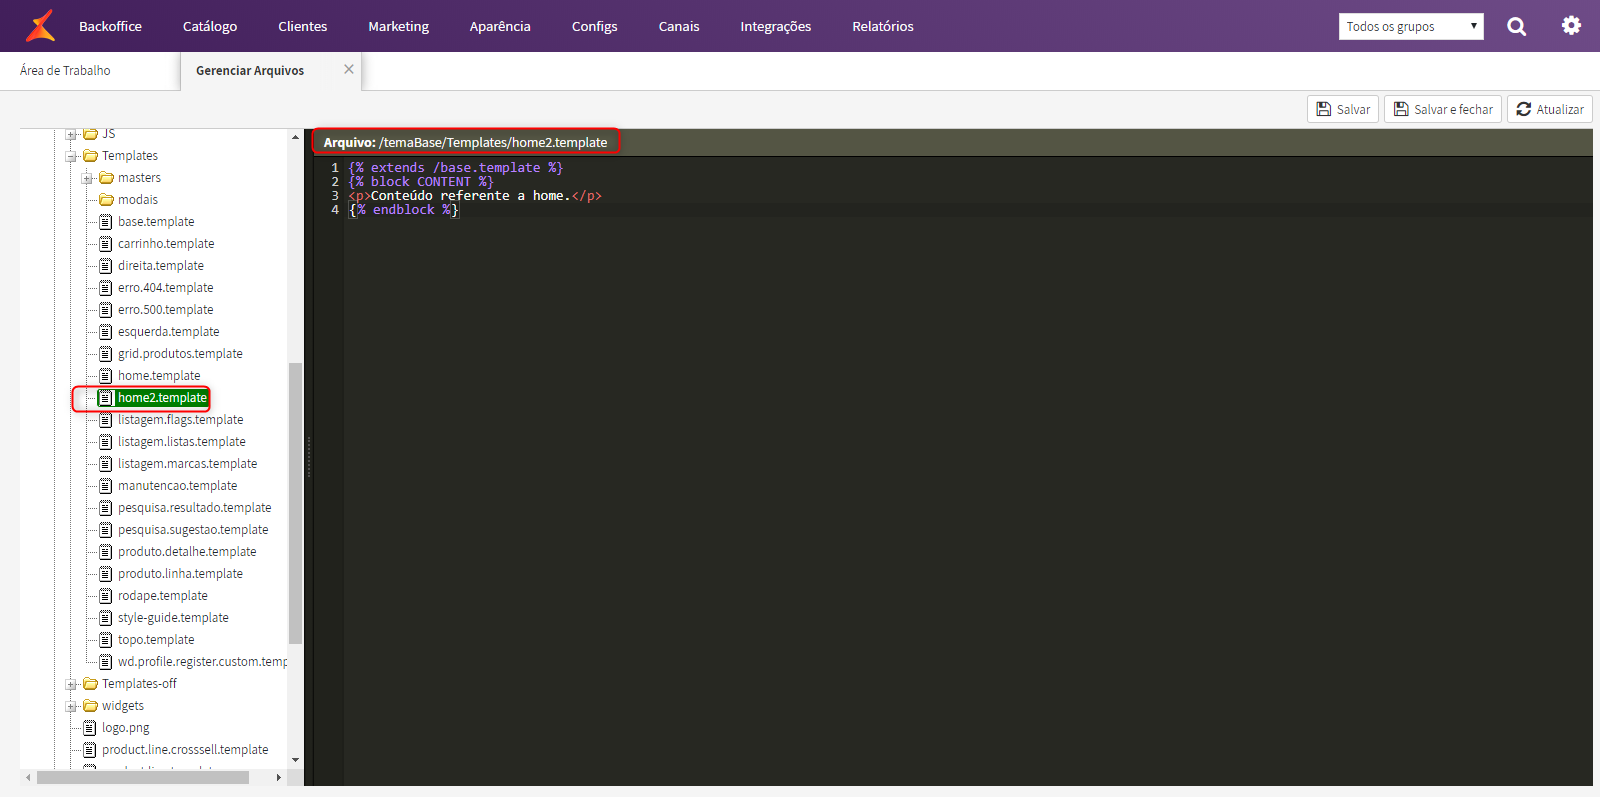This screenshot has height=797, width=1600.
Task: Switch to the Área de Trabalho tab
Action: [65, 70]
